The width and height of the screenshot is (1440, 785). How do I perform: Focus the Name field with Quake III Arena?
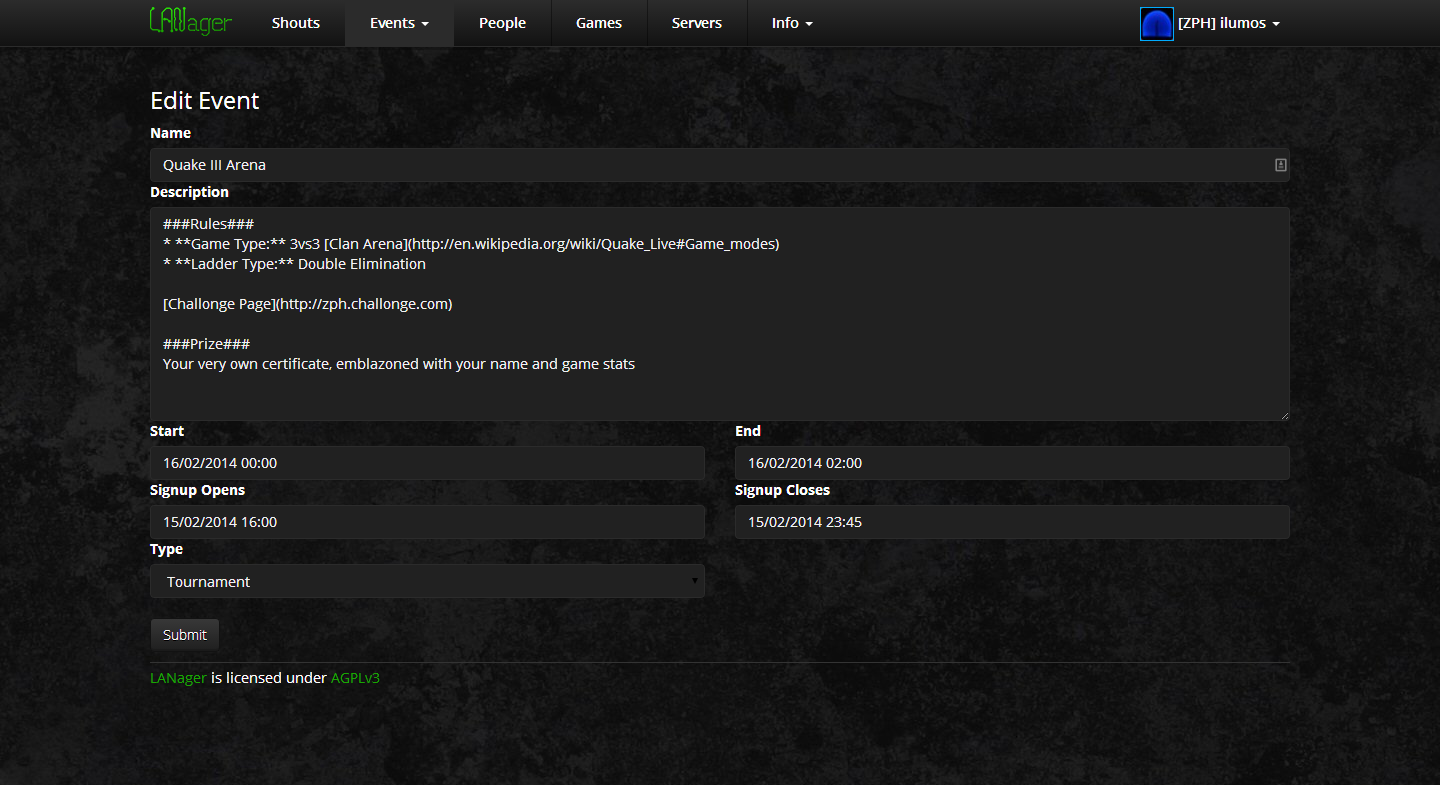click(x=719, y=165)
